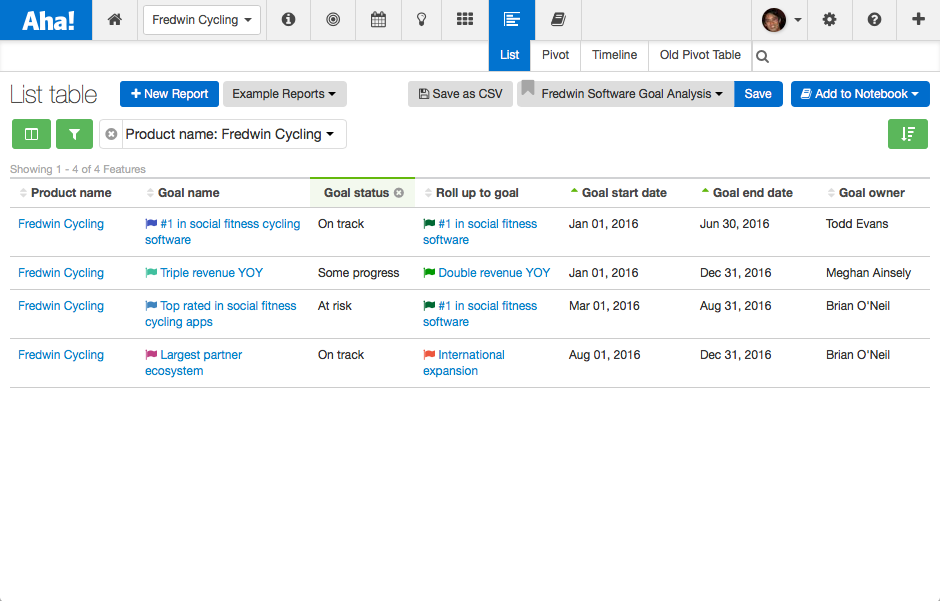Click the Aug 01, 2016 start date
Viewport: 940px width, 601px height.
[x=604, y=355]
